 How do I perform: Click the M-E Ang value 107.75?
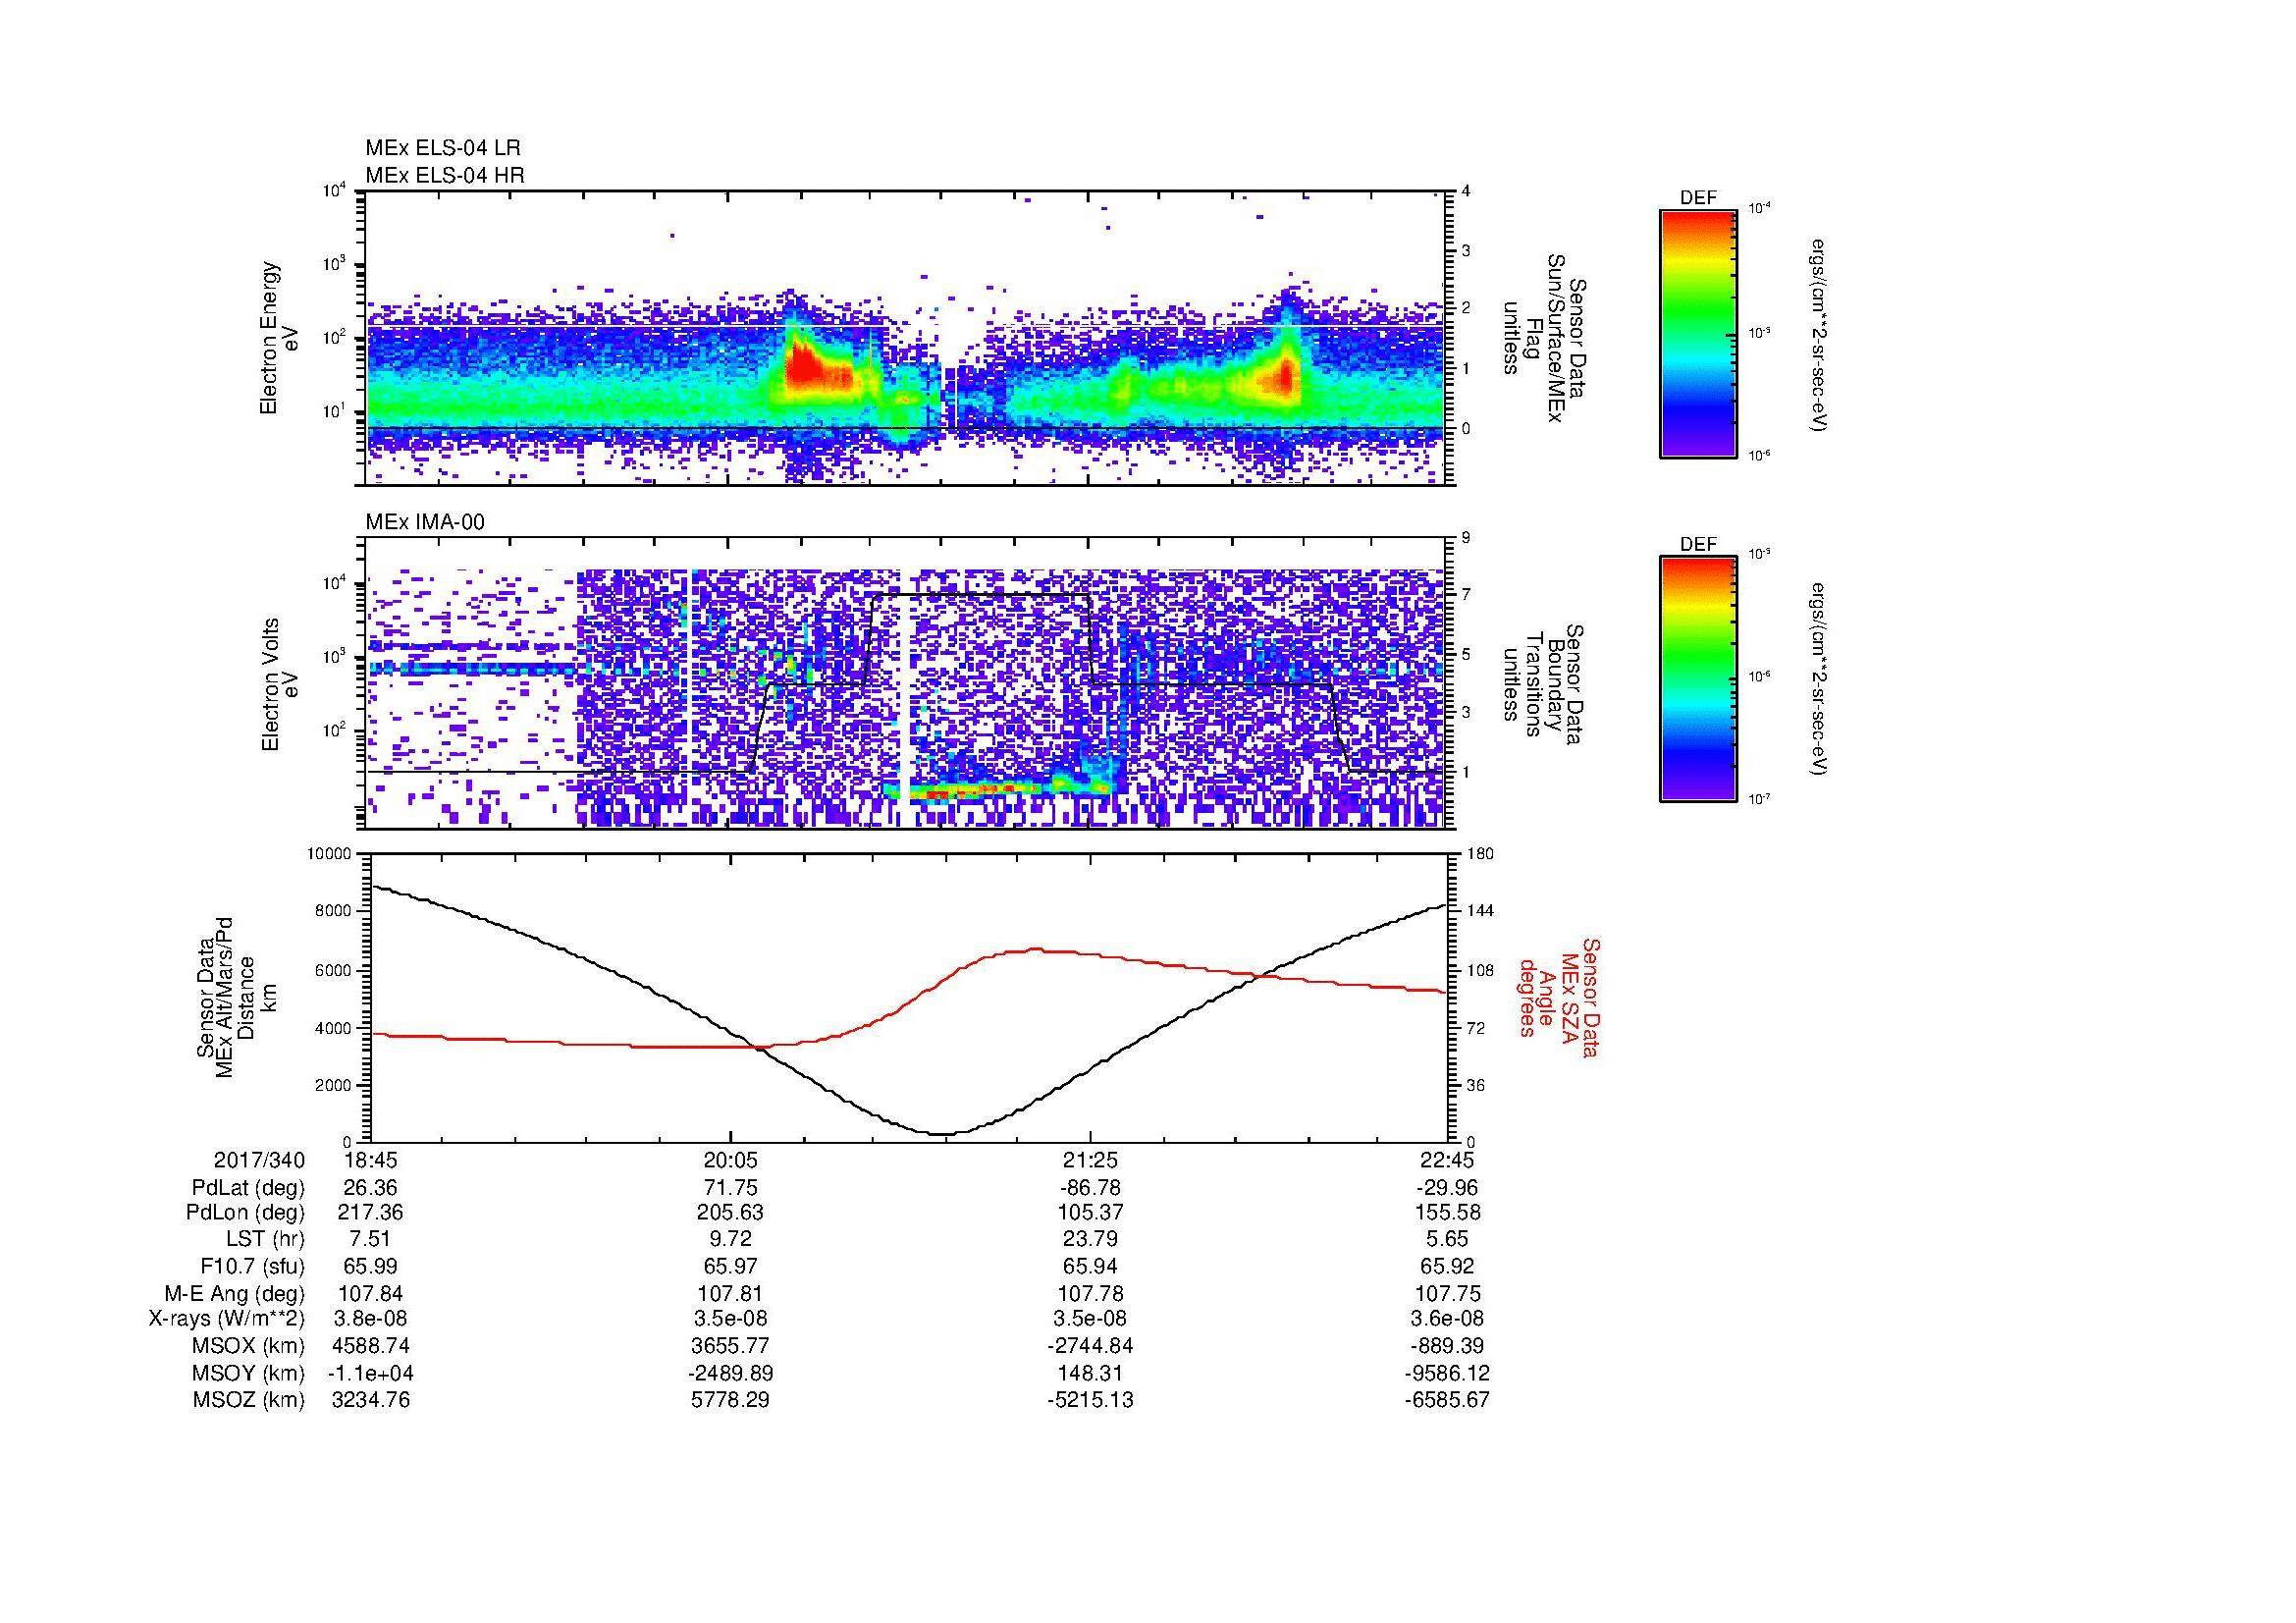[1448, 1294]
